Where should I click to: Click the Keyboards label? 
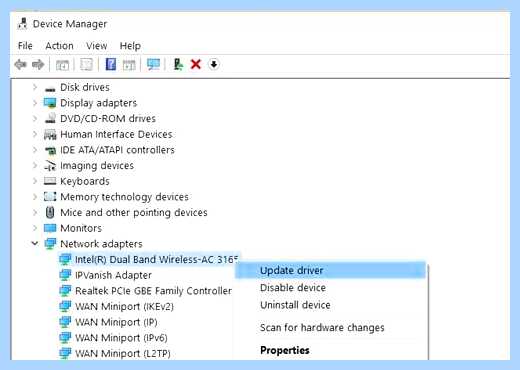point(85,181)
